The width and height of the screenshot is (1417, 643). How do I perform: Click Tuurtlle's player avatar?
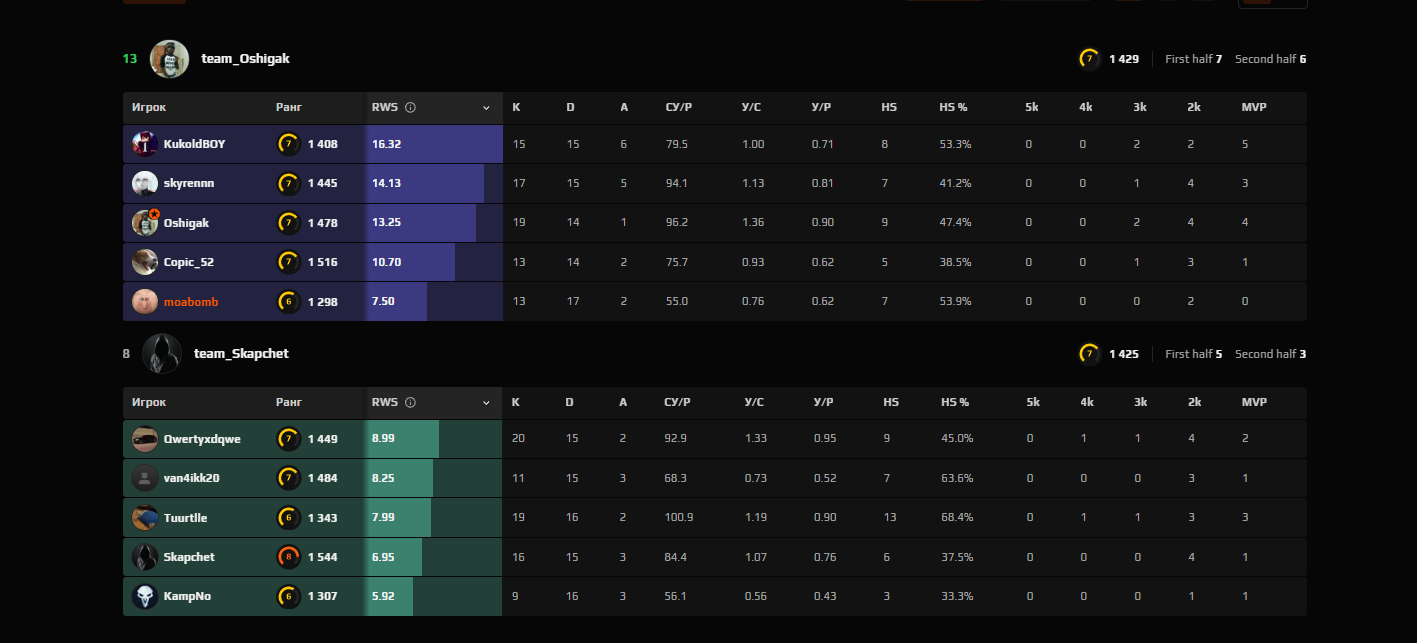point(145,518)
